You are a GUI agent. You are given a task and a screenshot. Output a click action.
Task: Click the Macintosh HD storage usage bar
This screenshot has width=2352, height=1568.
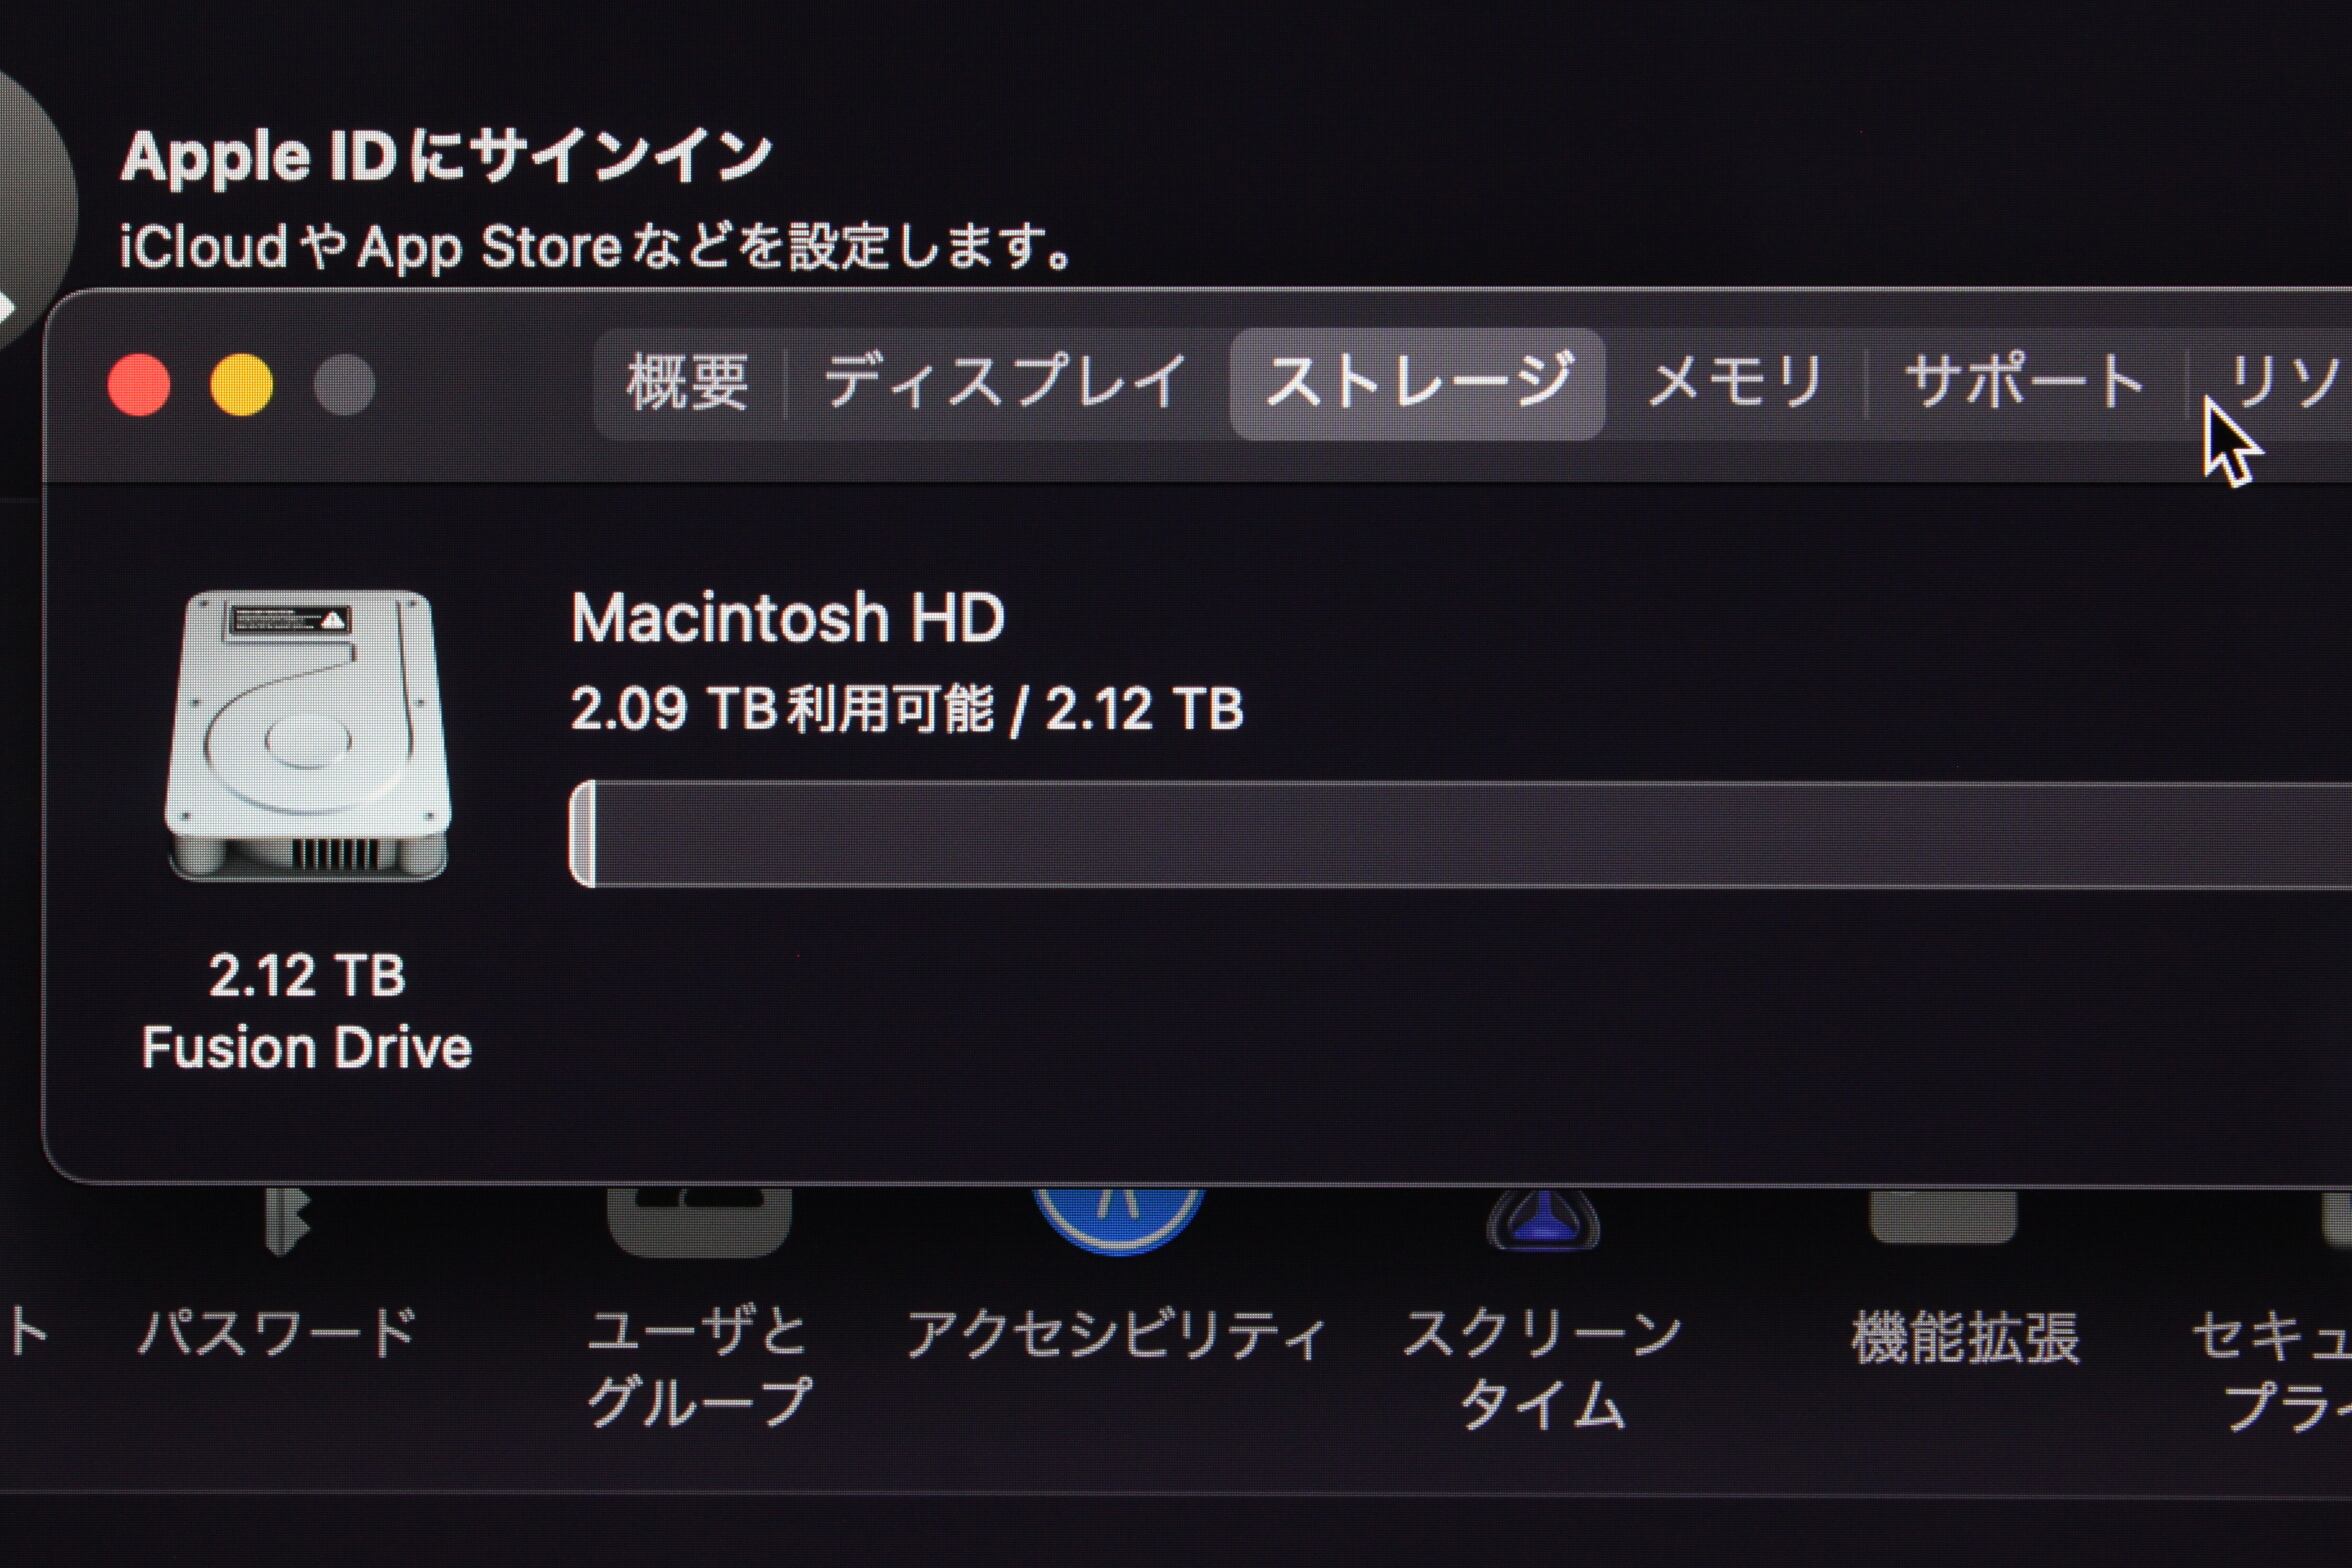pos(1460,834)
